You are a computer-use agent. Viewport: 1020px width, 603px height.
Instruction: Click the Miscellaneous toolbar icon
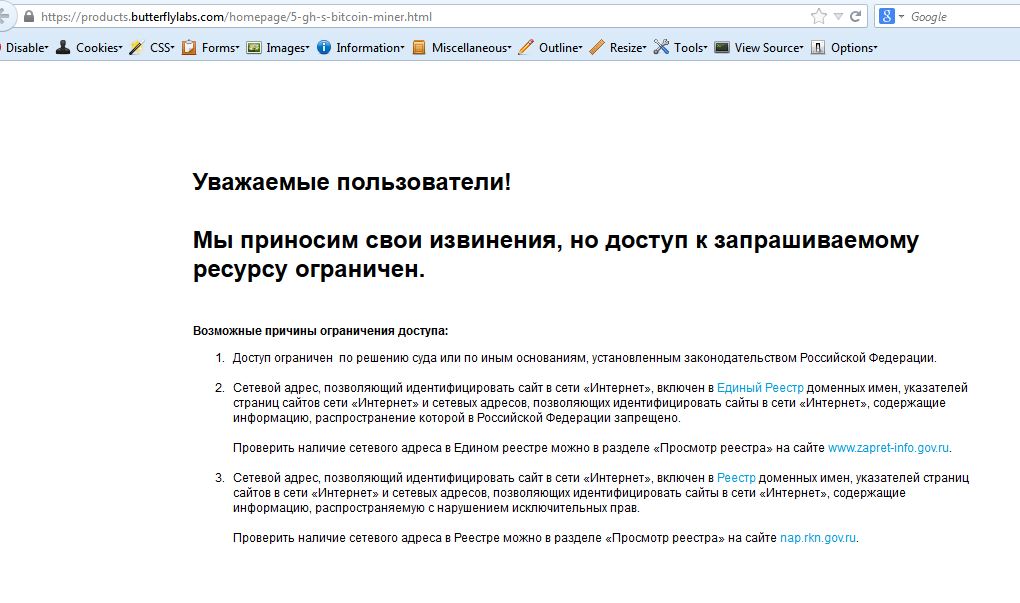[x=419, y=47]
